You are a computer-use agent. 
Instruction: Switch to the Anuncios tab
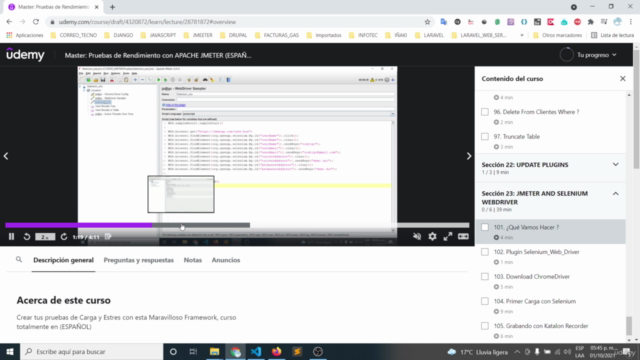226,260
